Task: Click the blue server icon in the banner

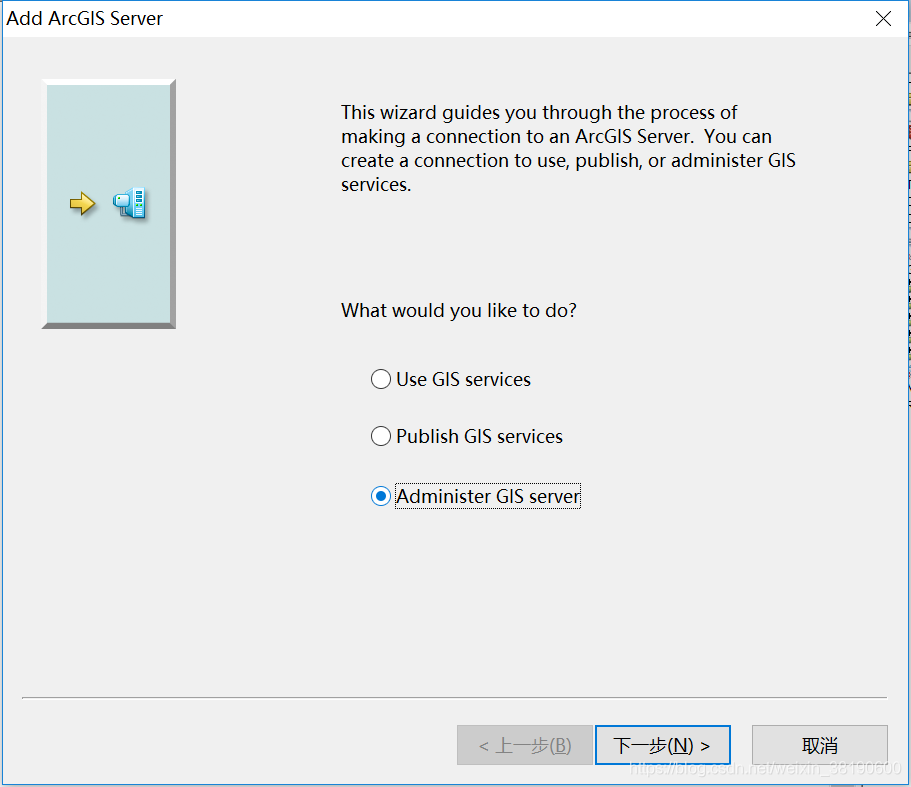Action: point(130,203)
